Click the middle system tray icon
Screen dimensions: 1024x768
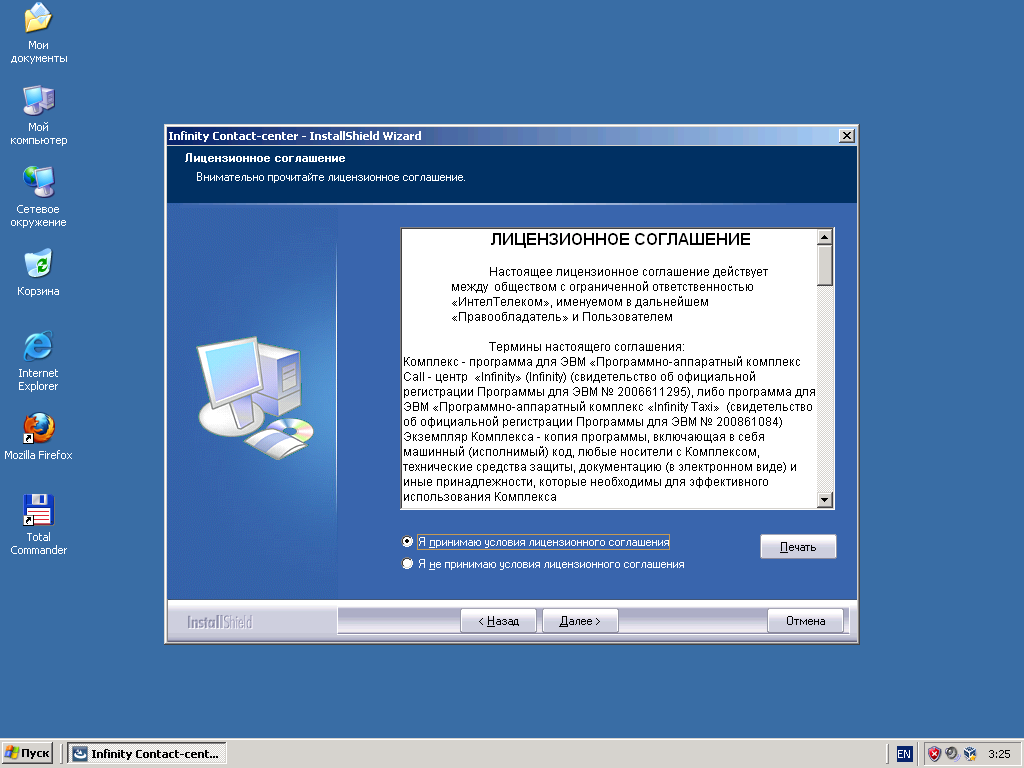pos(952,754)
